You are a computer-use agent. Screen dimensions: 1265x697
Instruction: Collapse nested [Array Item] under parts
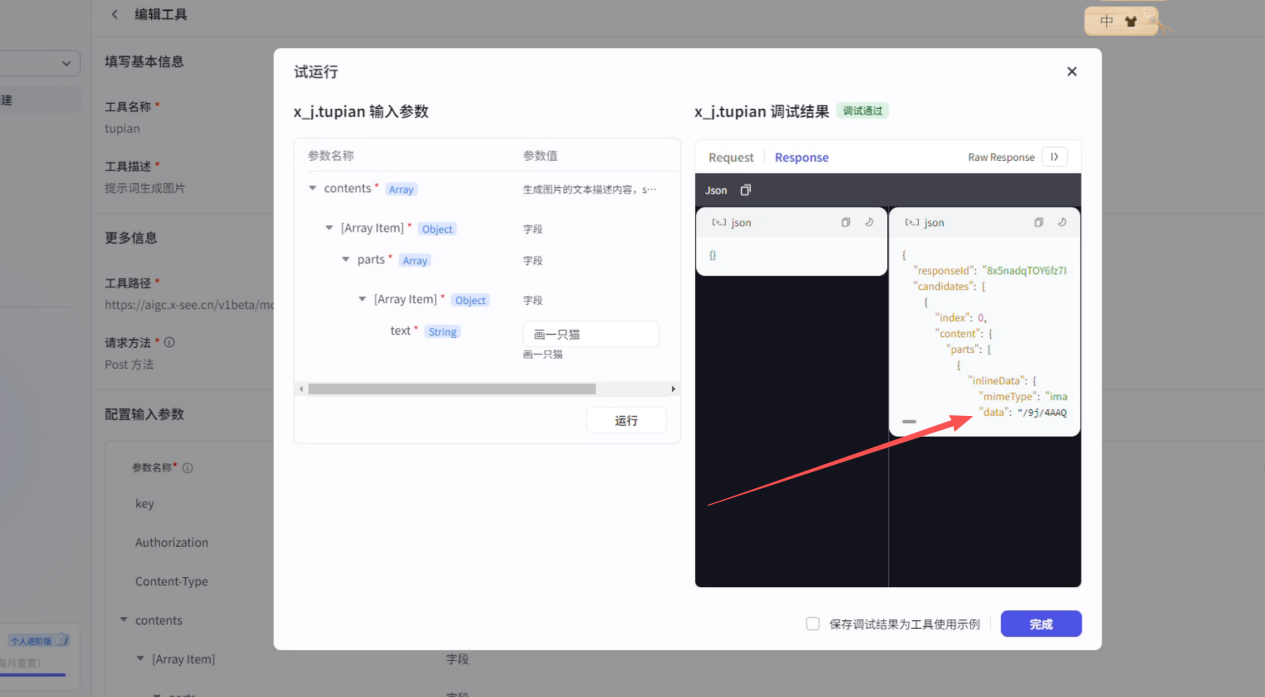coord(362,299)
